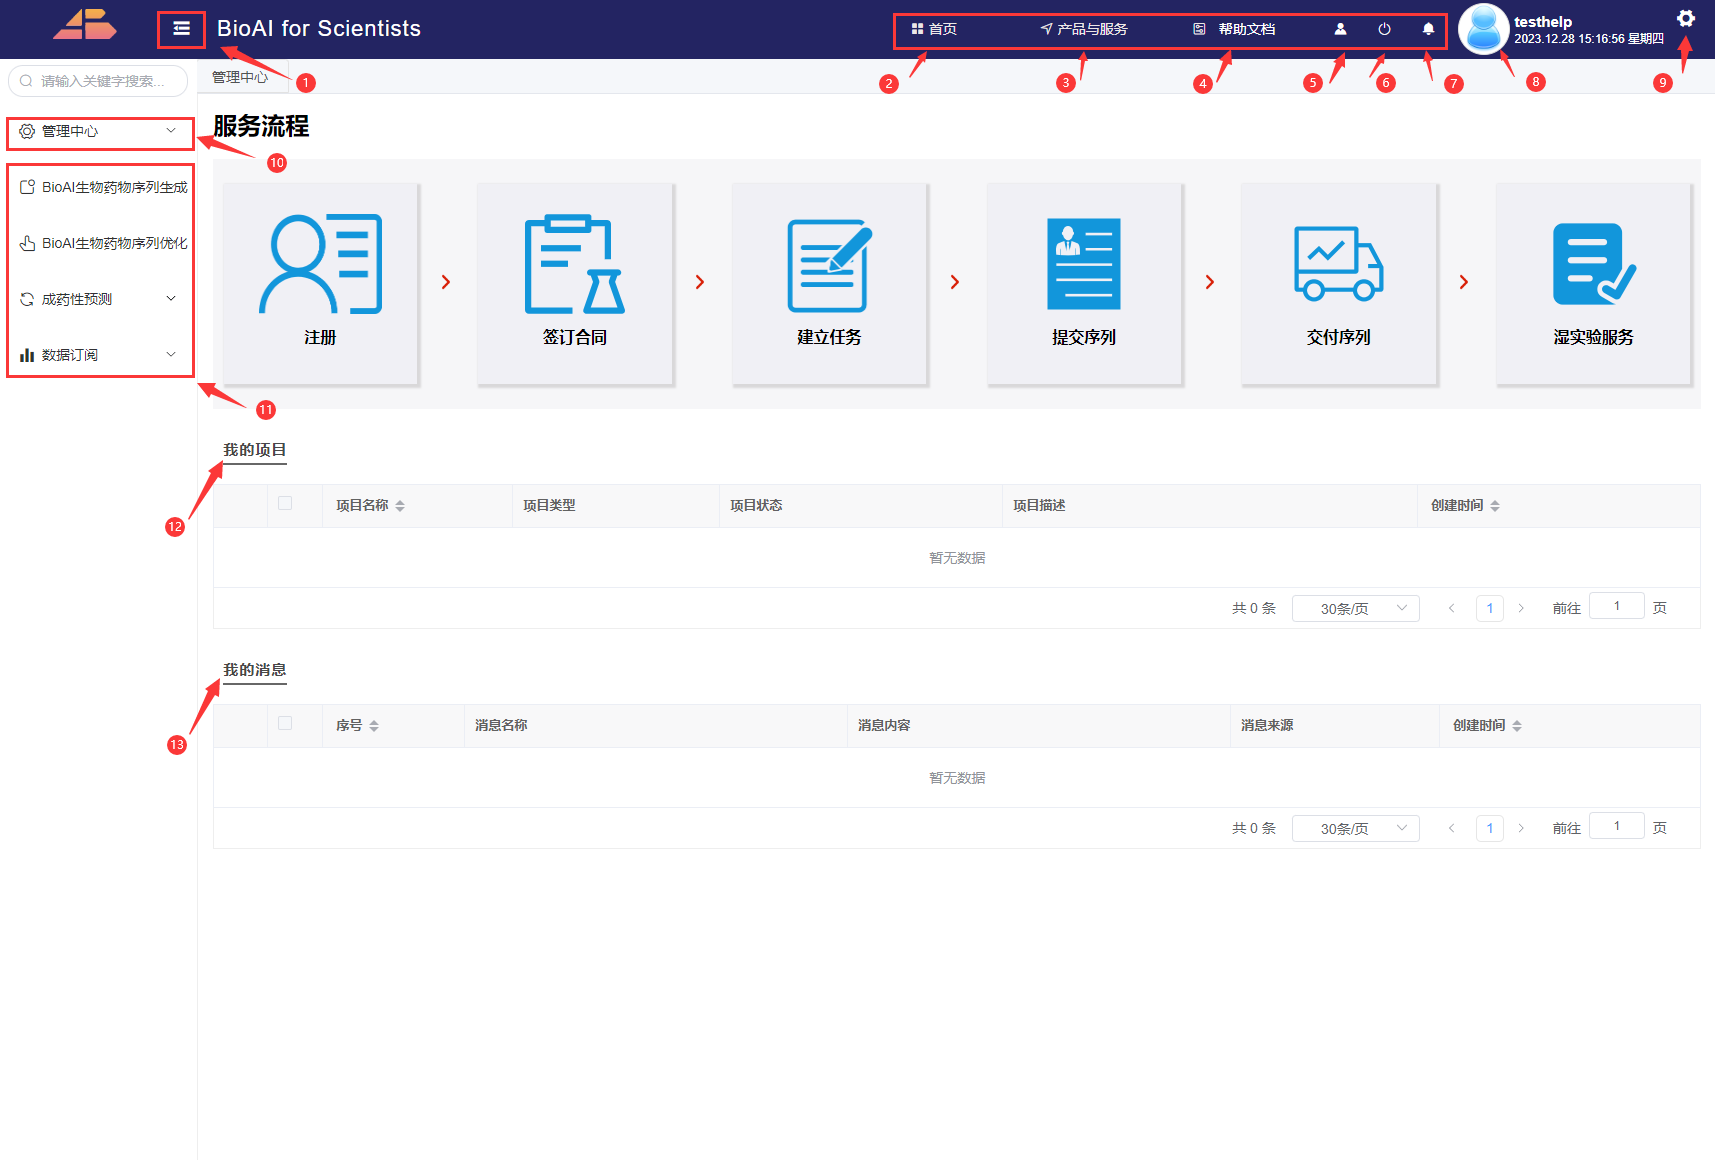Click the 建立任务 create task icon
1715x1160 pixels.
click(829, 266)
